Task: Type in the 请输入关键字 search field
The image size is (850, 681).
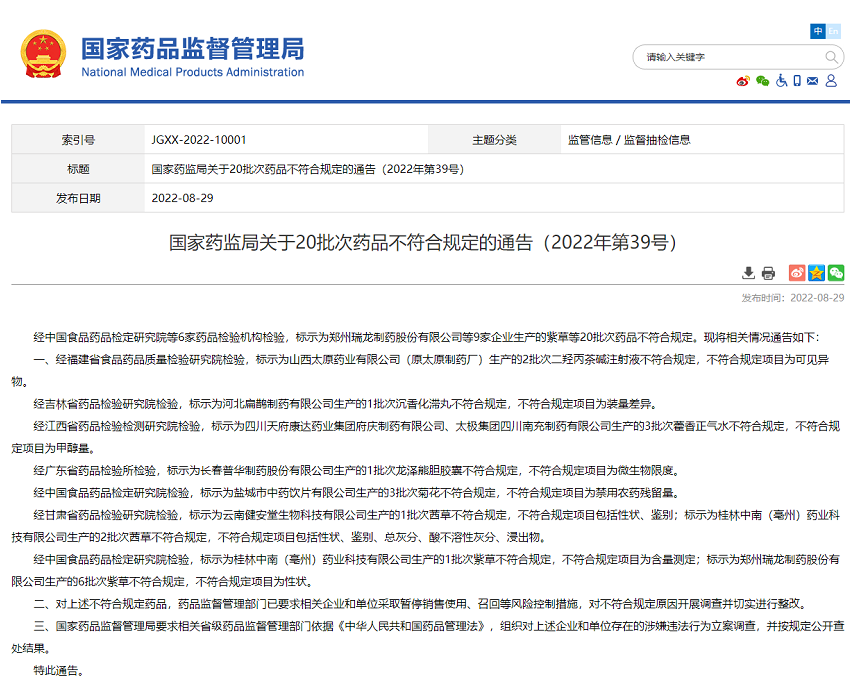Action: [720, 57]
